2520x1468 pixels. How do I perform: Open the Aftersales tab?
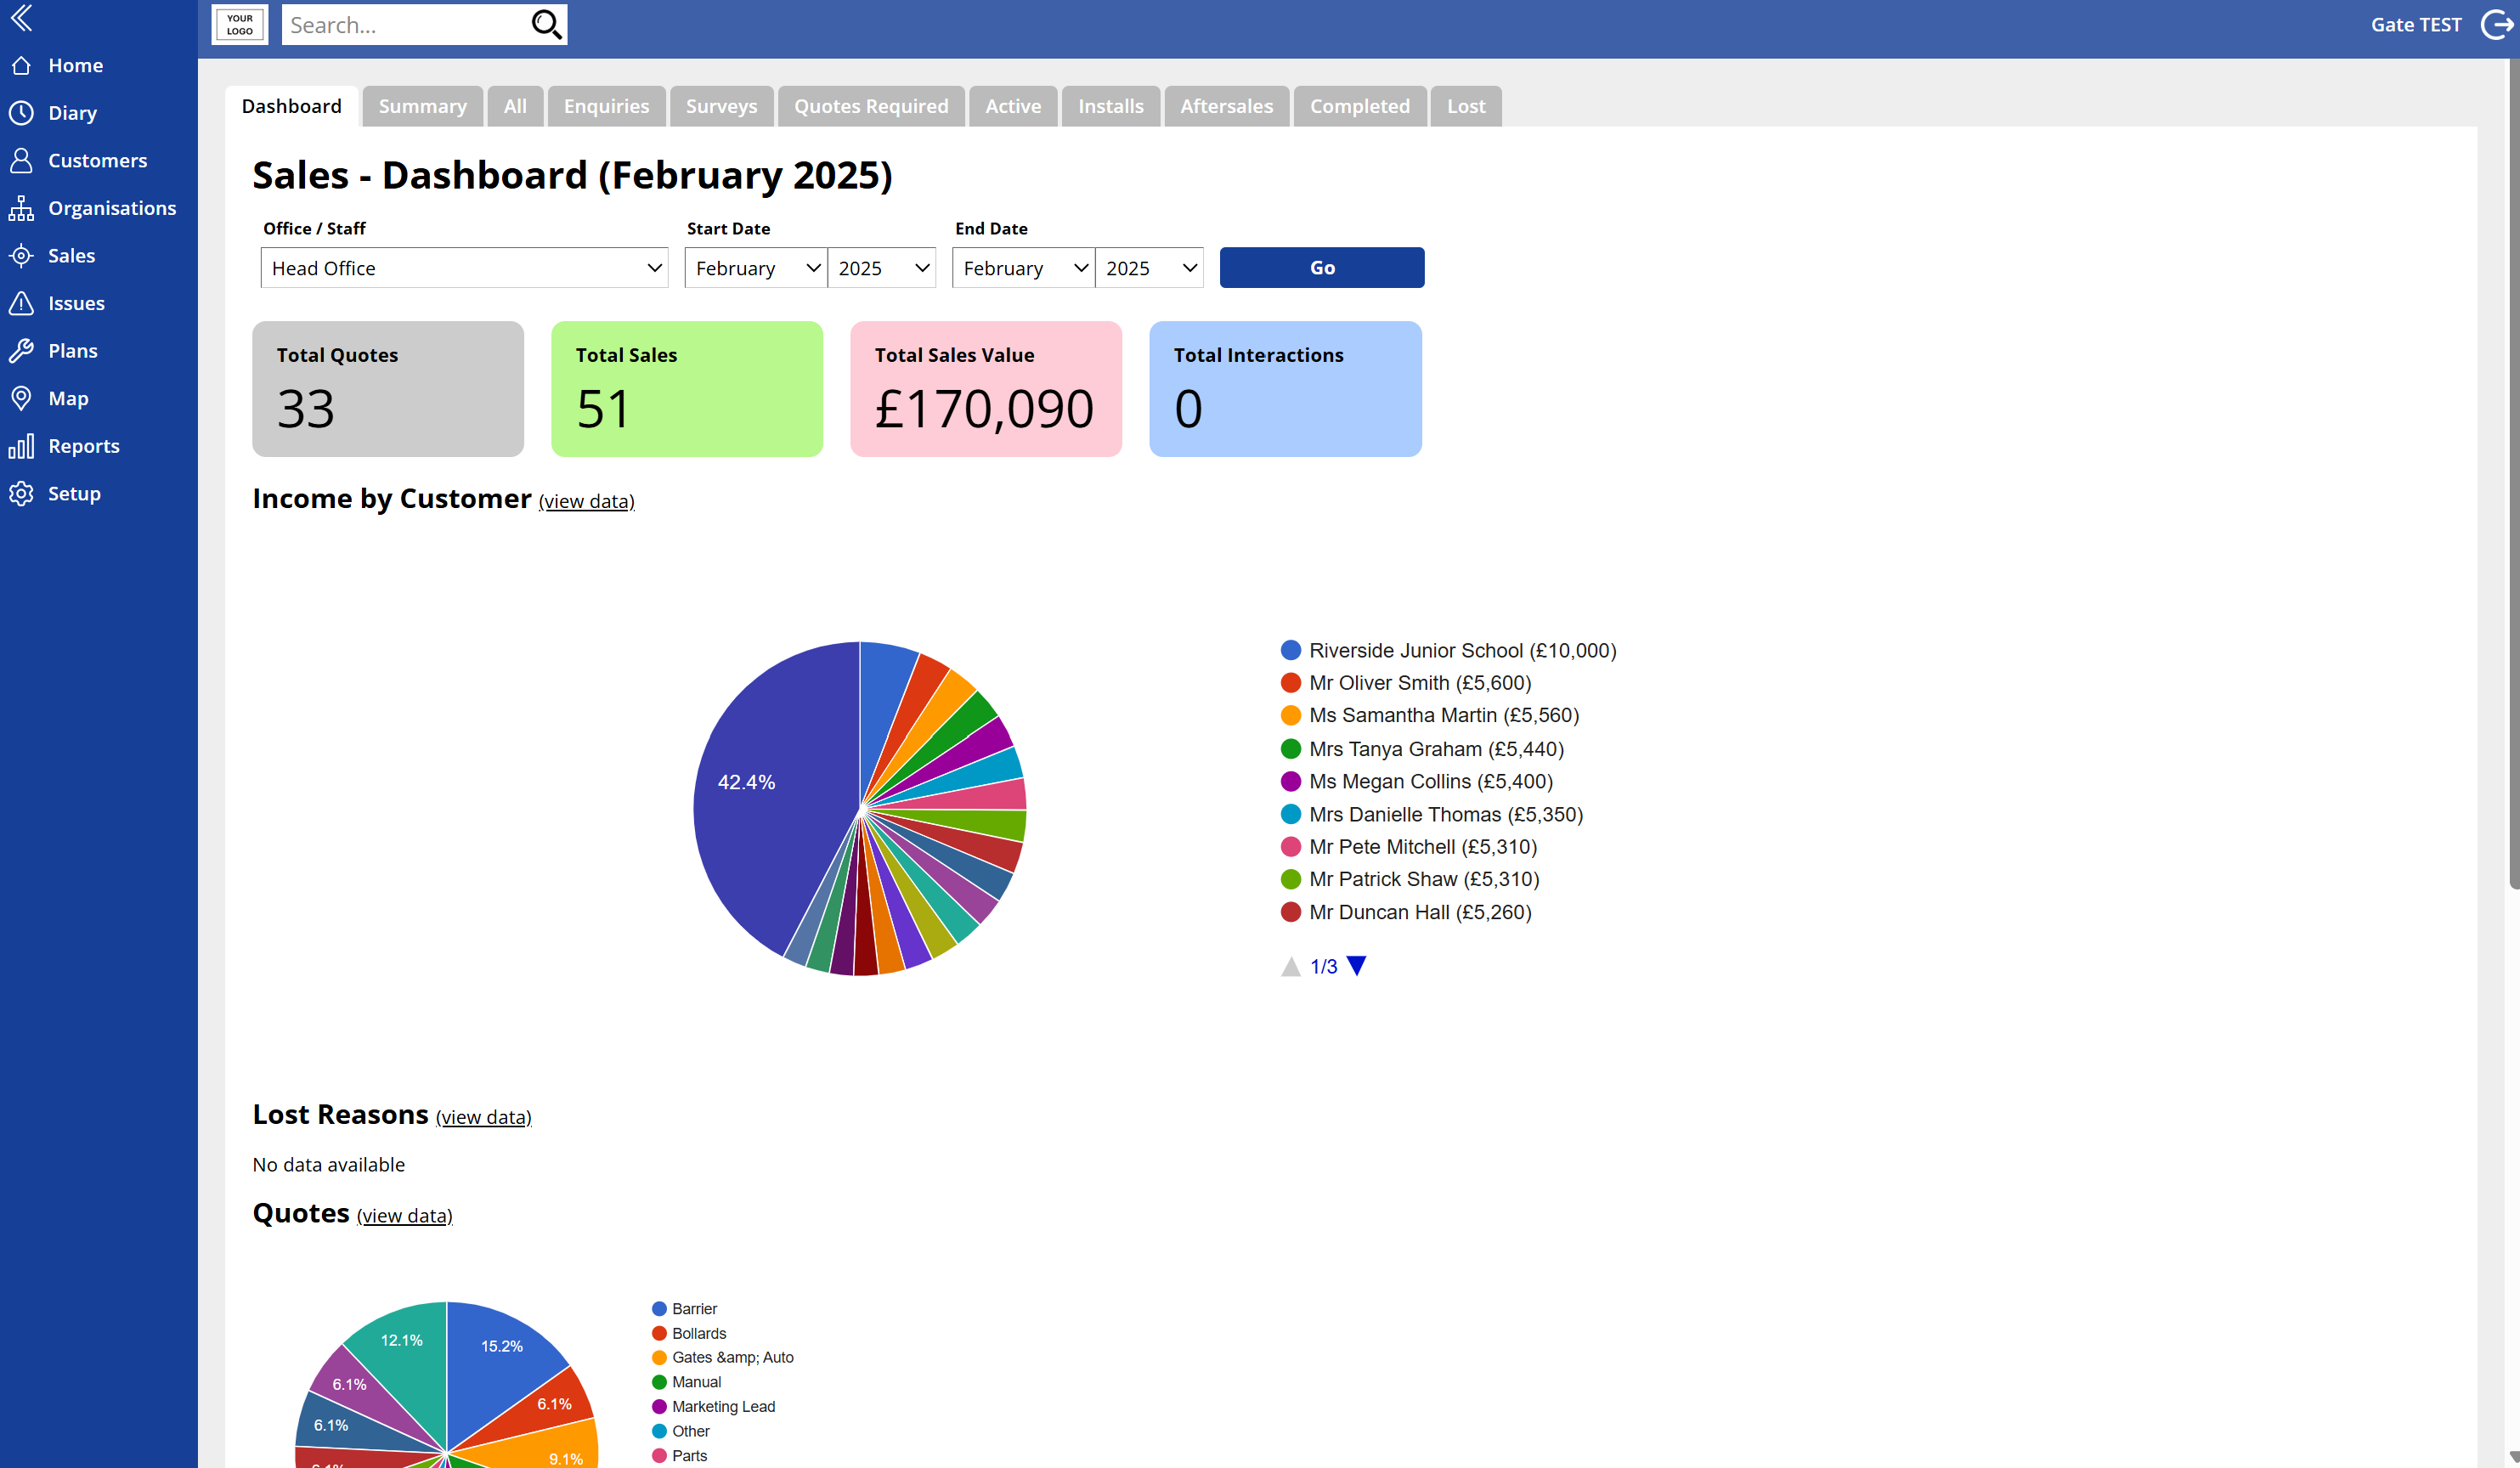[1227, 106]
